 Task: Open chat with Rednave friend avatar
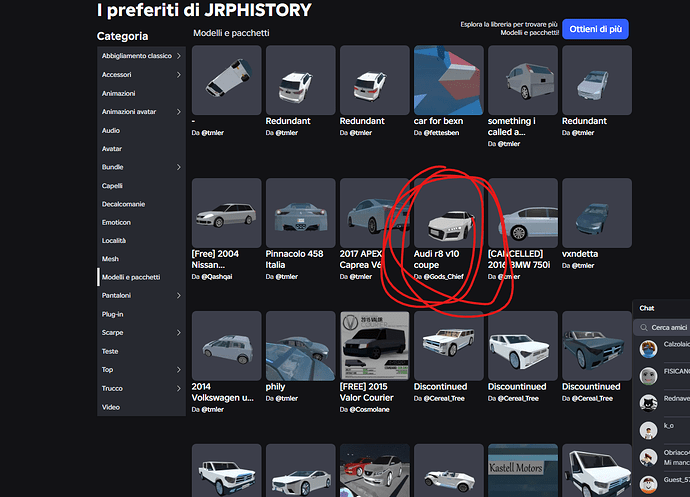coord(648,403)
